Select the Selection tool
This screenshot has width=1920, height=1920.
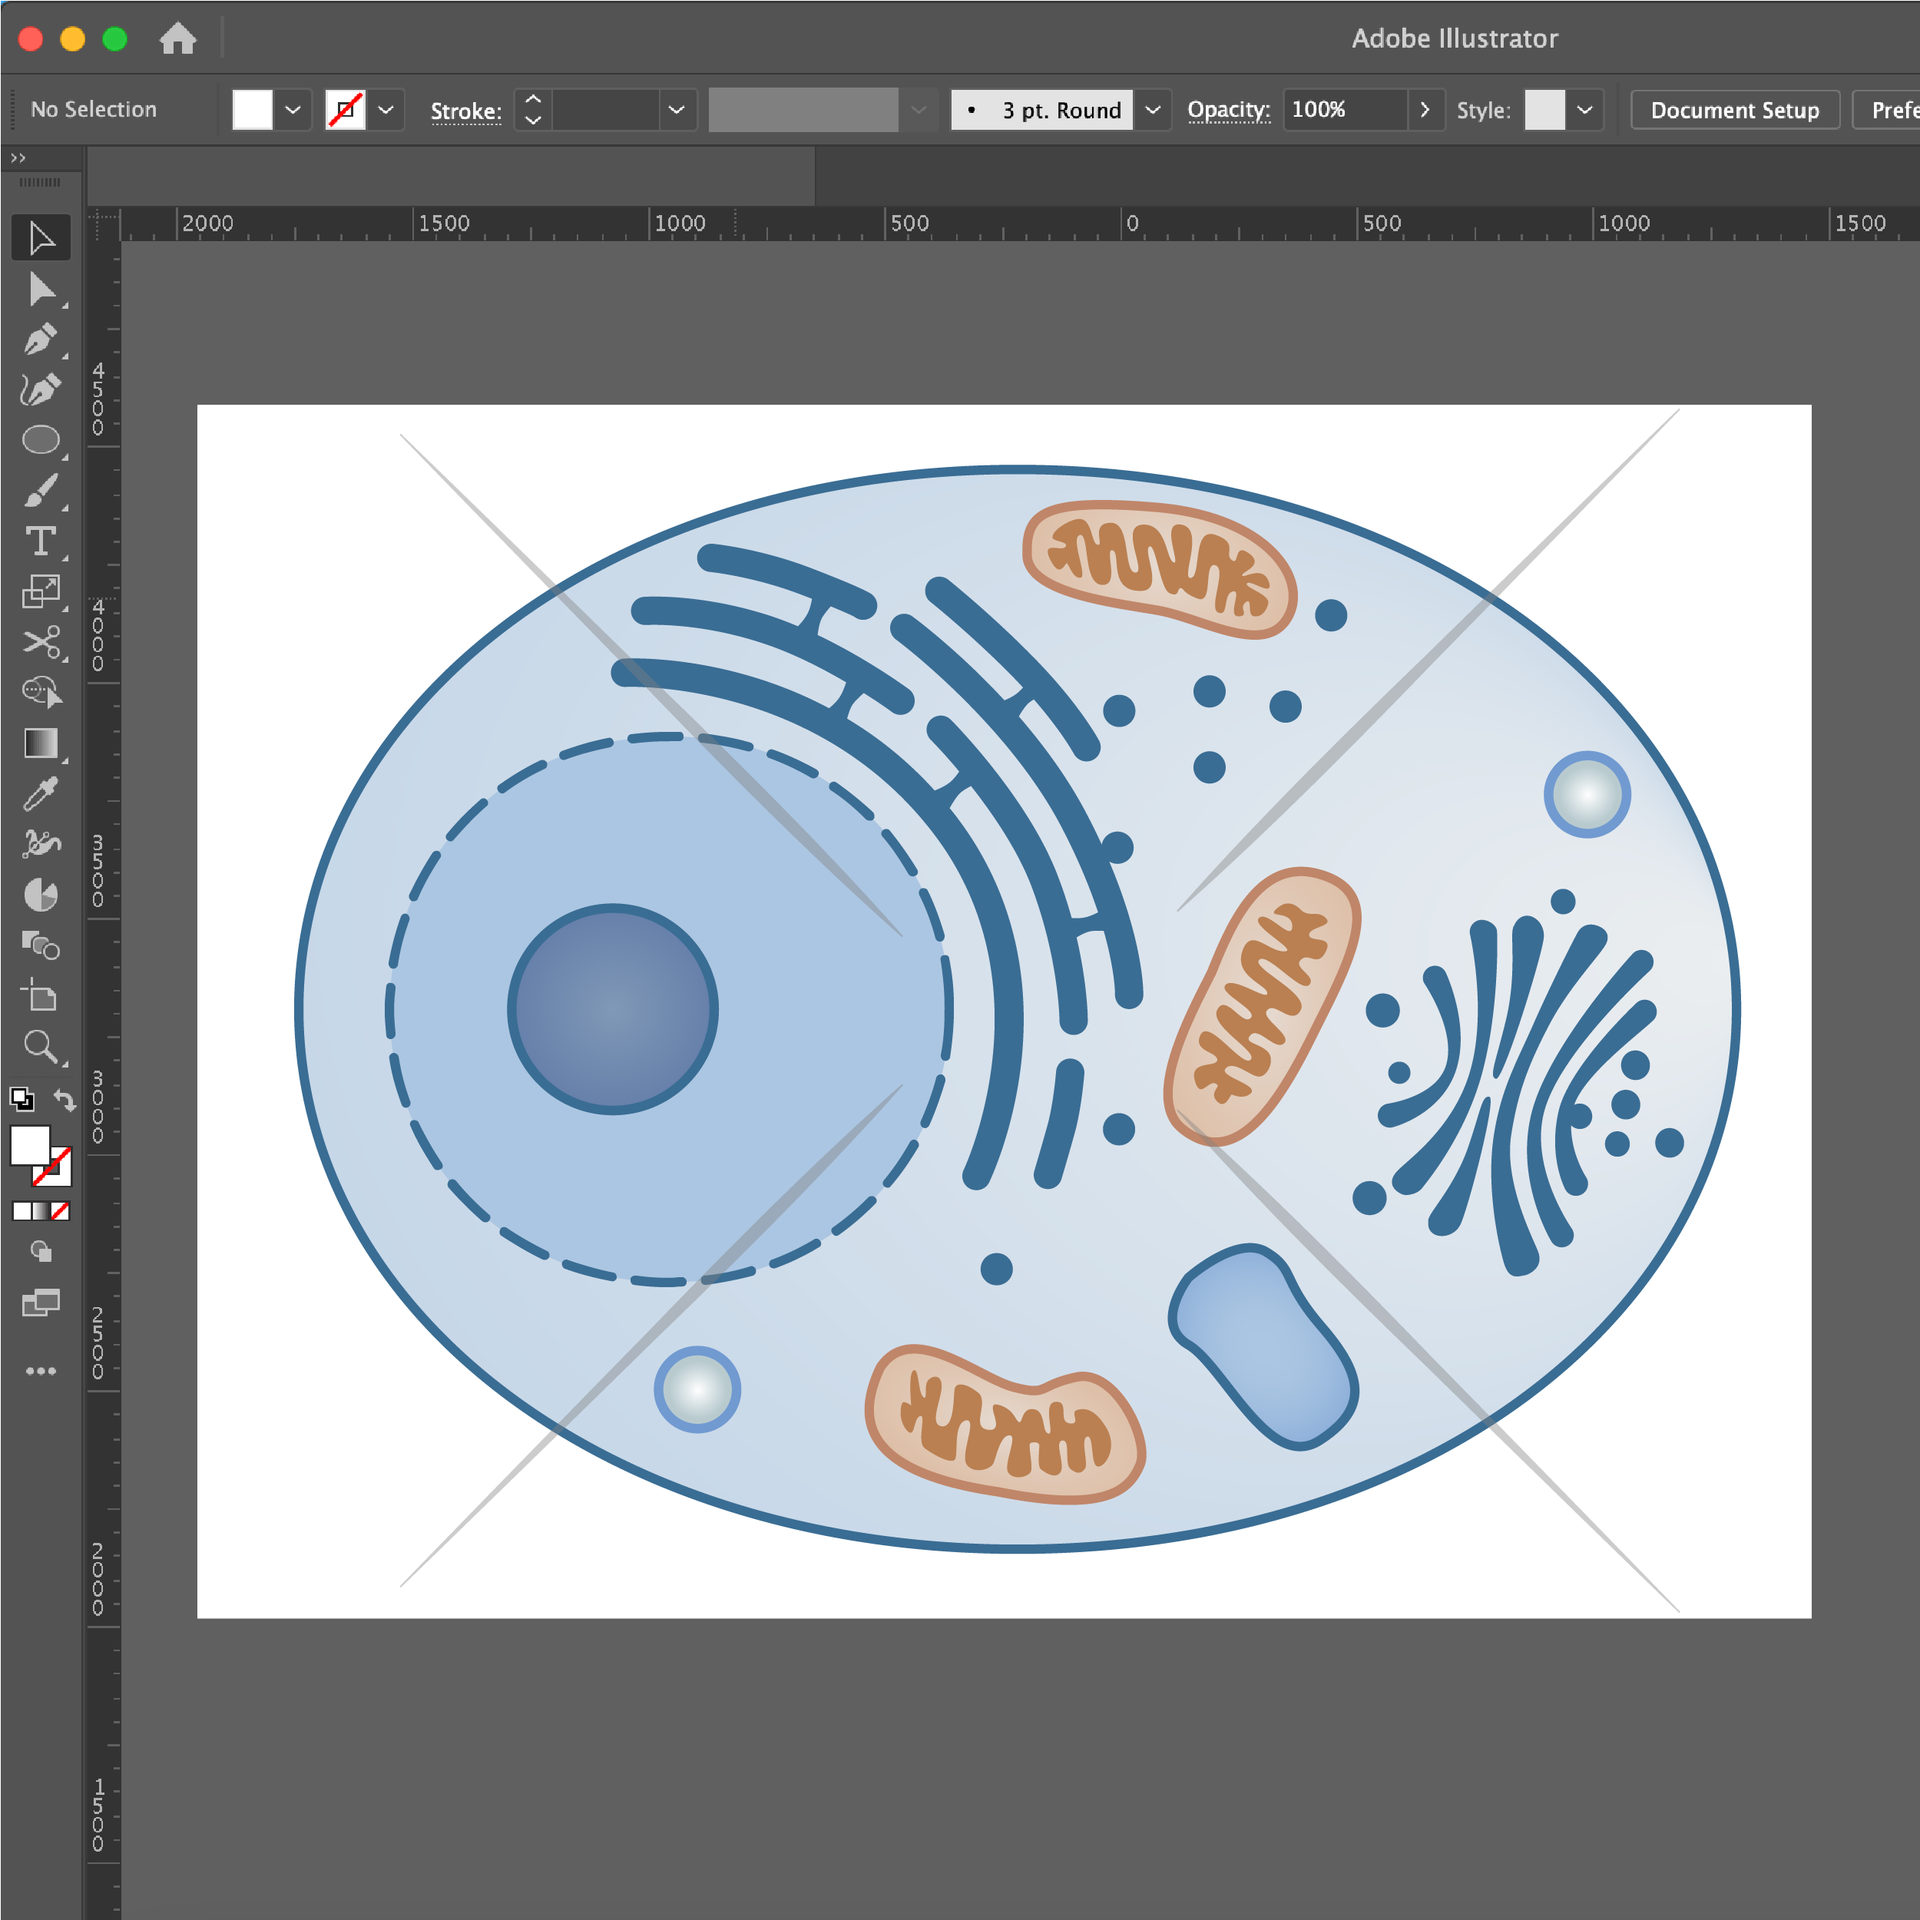pyautogui.click(x=41, y=237)
